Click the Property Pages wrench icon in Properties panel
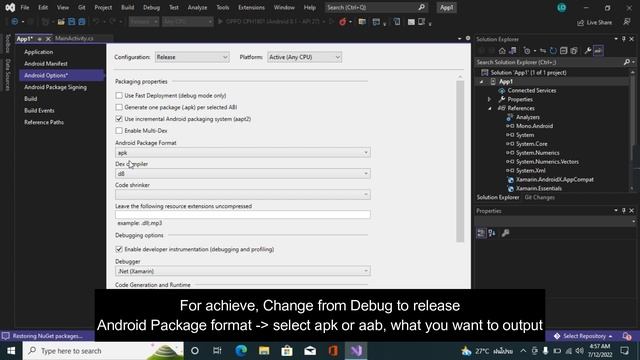The image size is (640, 360). [x=505, y=233]
